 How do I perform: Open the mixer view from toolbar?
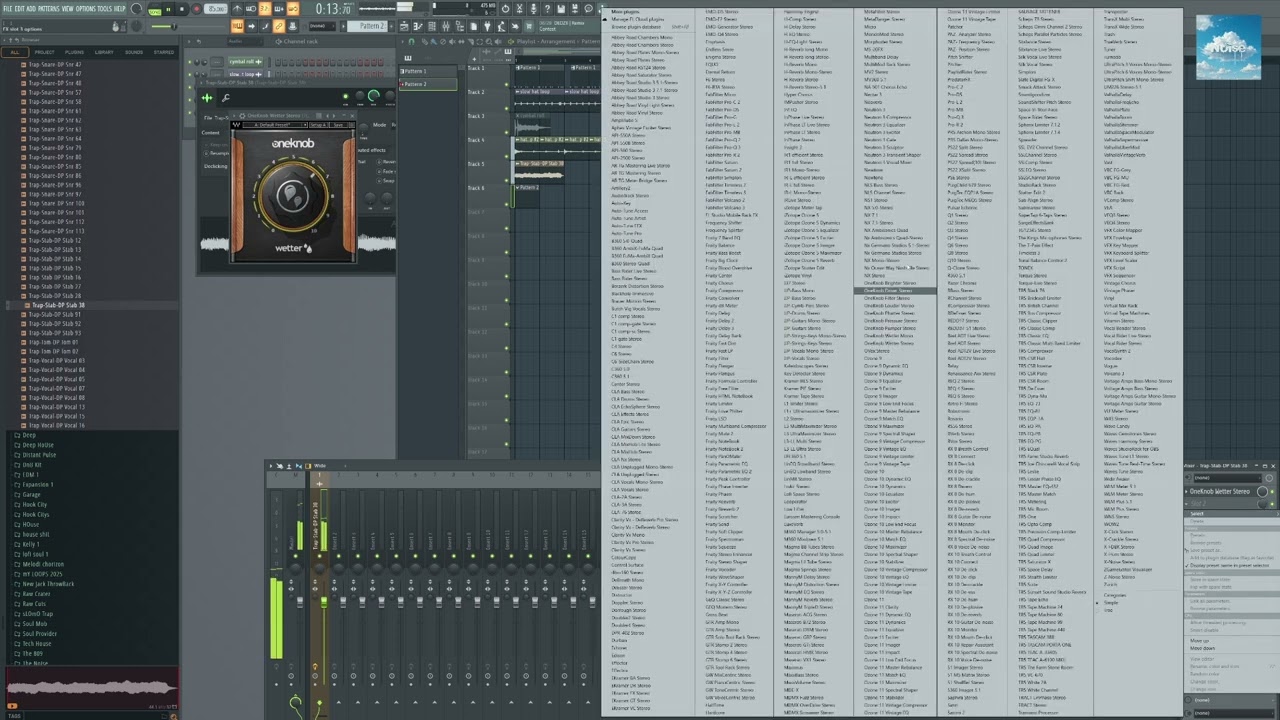tap(445, 26)
